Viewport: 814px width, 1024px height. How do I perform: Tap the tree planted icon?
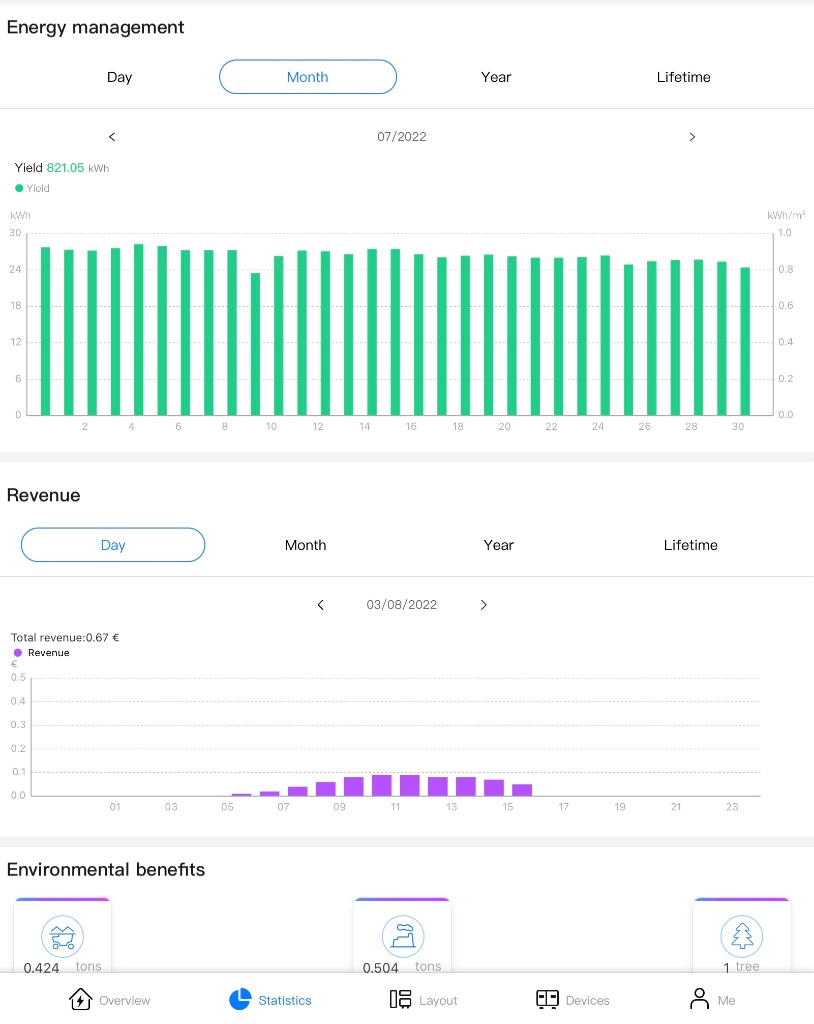[741, 937]
